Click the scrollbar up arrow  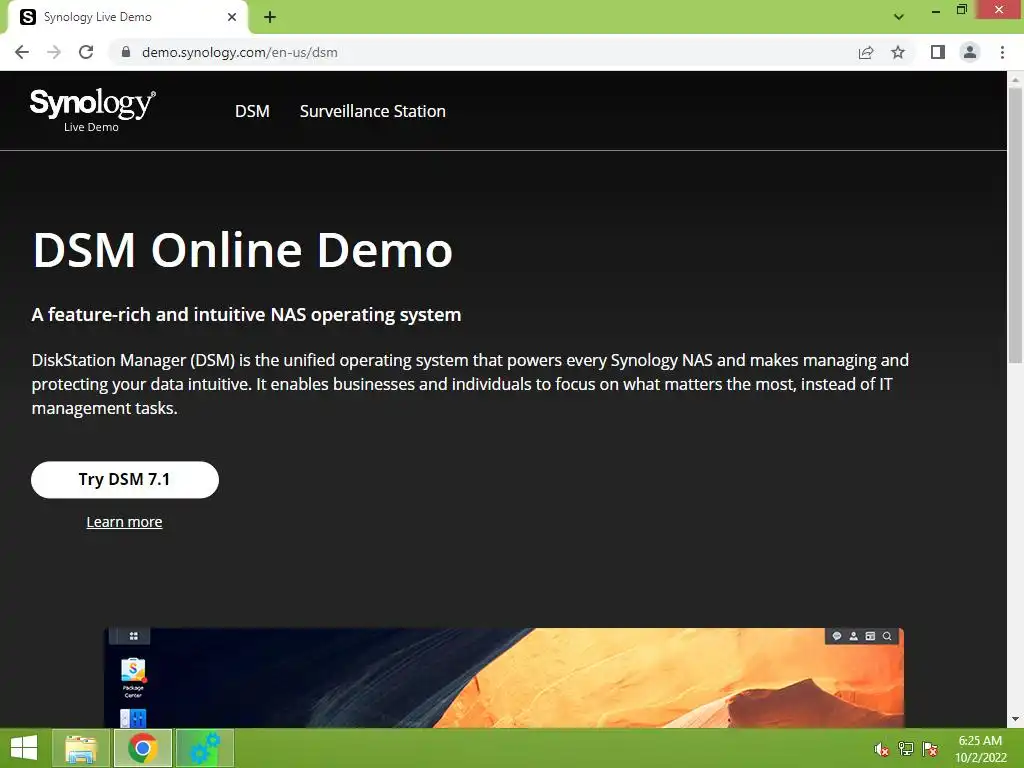(x=1015, y=79)
